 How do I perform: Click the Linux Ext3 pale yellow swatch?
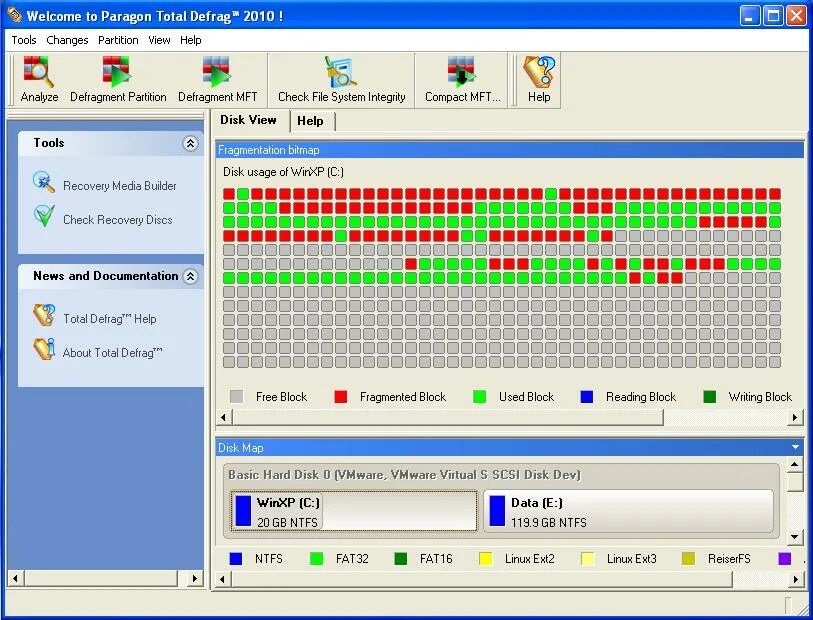click(587, 558)
